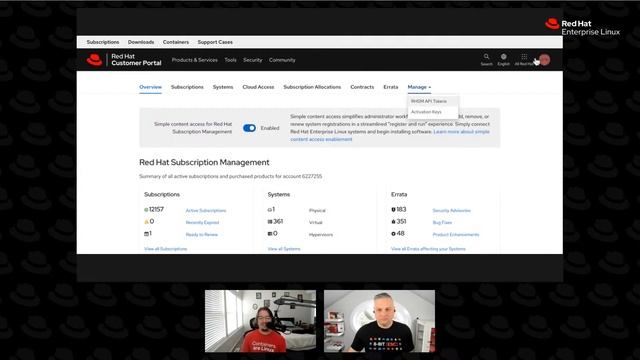This screenshot has height=360, width=640.
Task: Select the right presenter webcam thumbnail
Action: point(379,321)
